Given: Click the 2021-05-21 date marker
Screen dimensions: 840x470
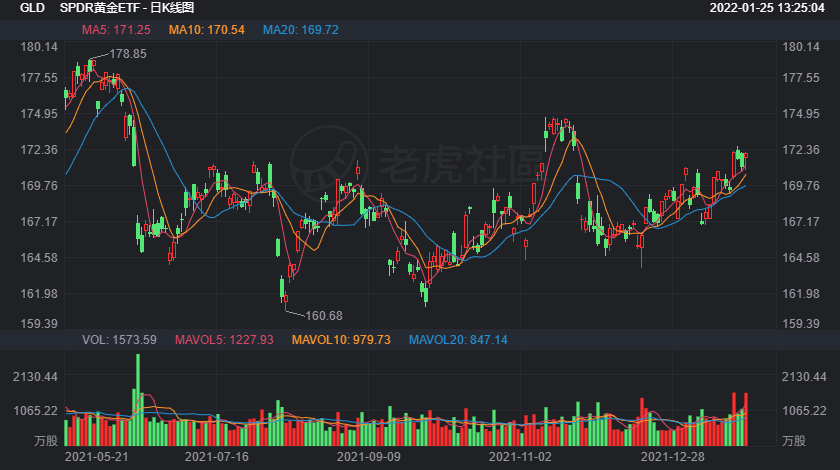Looking at the screenshot, I should tap(97, 457).
